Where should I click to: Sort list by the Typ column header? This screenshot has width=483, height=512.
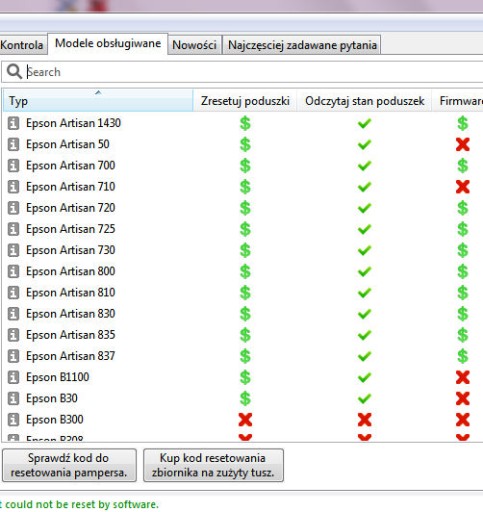pos(98,101)
